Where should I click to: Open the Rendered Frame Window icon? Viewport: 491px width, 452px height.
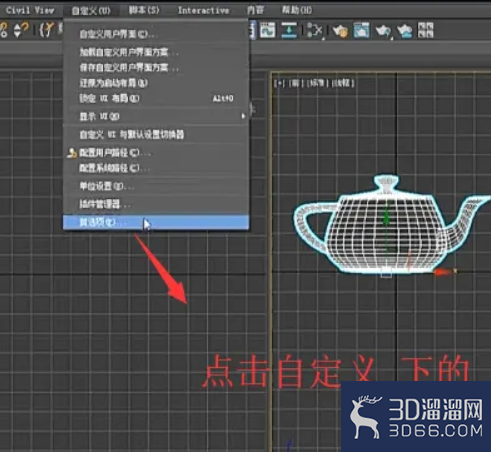click(361, 30)
